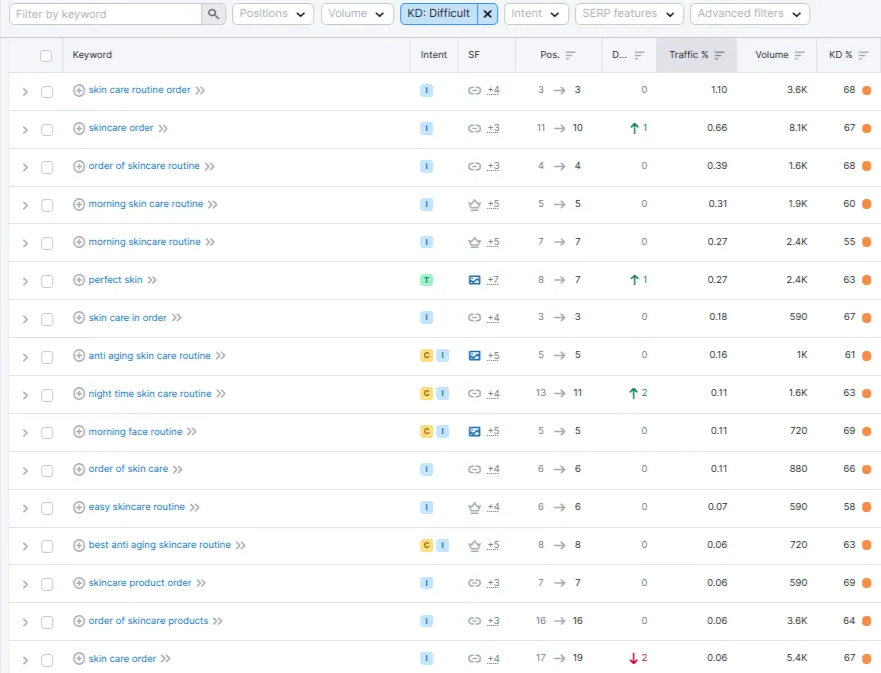This screenshot has height=673, width=881.
Task: Open the Positions filter dropdown
Action: pos(273,14)
